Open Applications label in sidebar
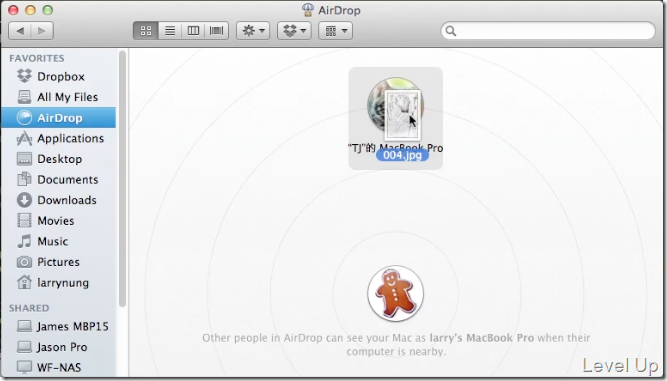This screenshot has height=381, width=667. (x=71, y=139)
